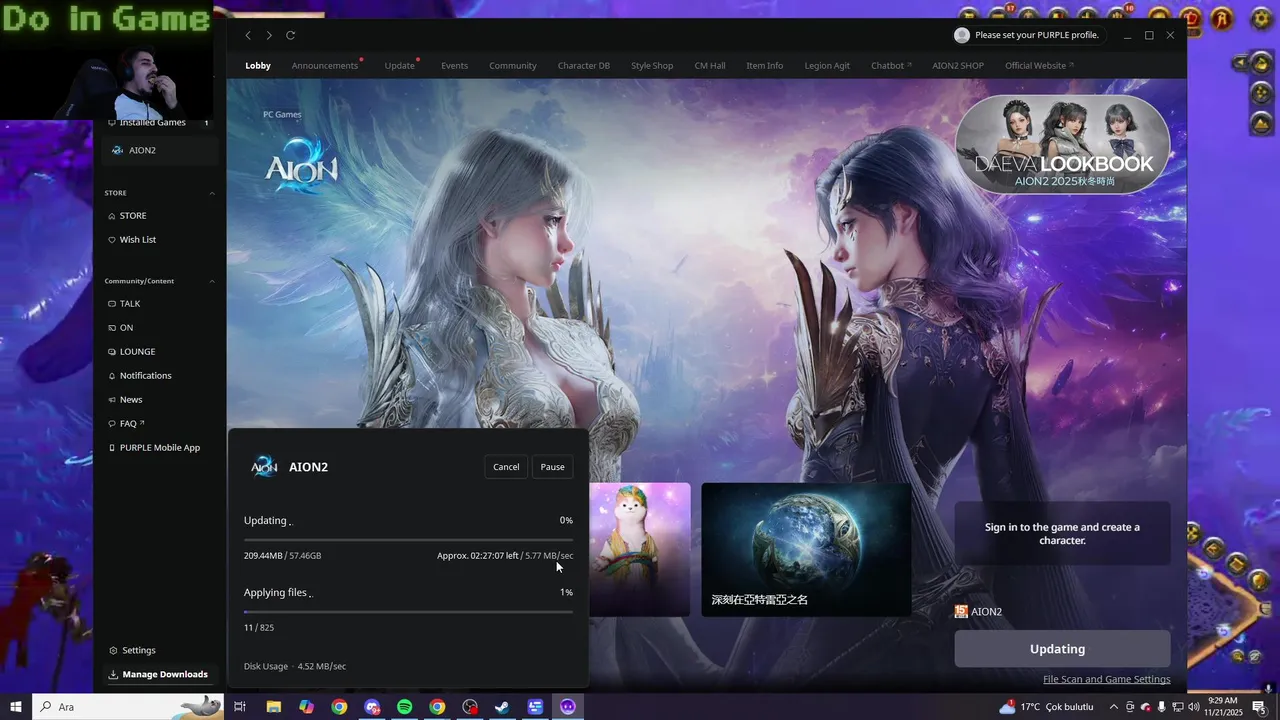The image size is (1280, 720).
Task: Open the STORE home icon in sidebar
Action: pyautogui.click(x=112, y=216)
